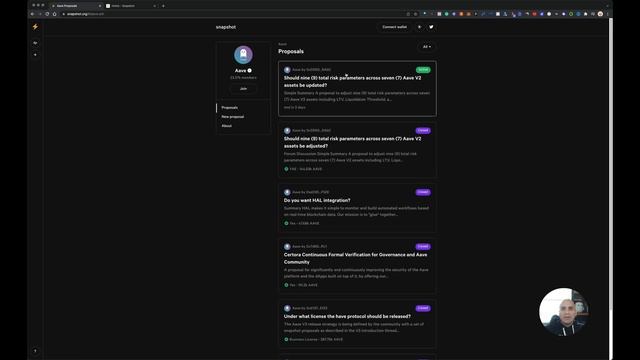Select New proposal in the space menu

point(233,117)
